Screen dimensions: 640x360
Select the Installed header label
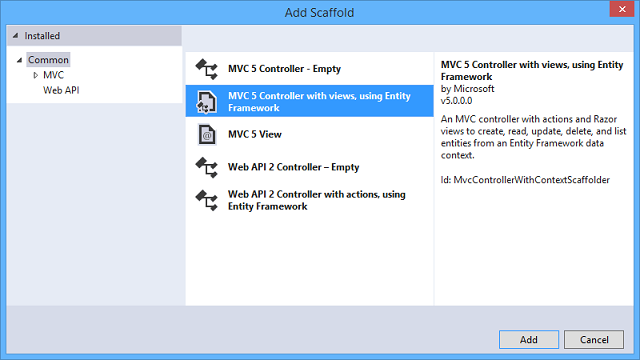(42, 36)
